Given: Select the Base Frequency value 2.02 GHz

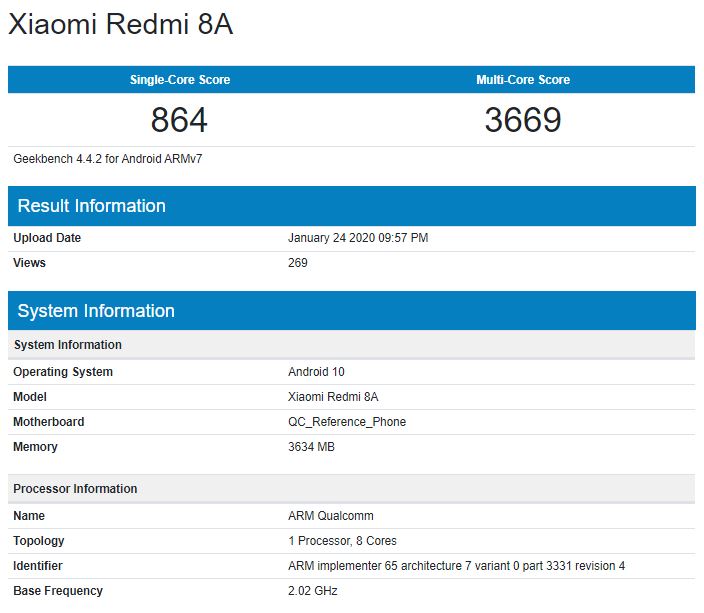Looking at the screenshot, I should [313, 591].
